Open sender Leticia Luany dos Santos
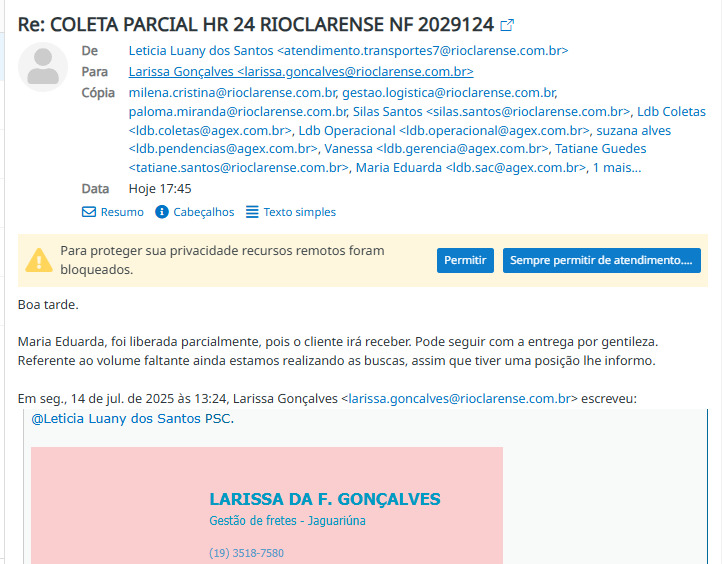The height and width of the screenshot is (564, 722). [x=348, y=50]
